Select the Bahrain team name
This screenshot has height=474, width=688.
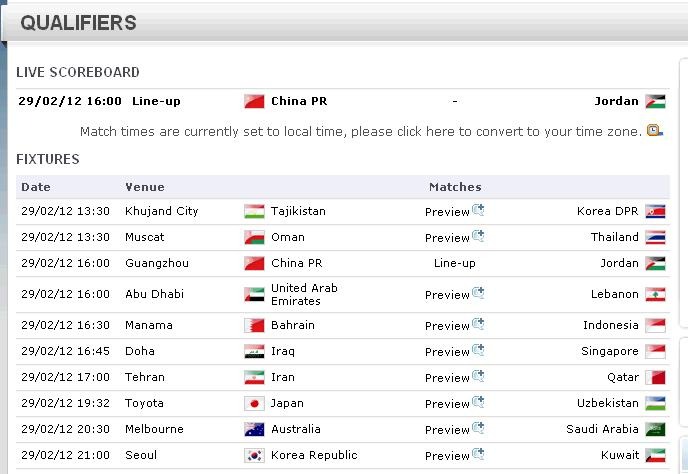point(293,325)
